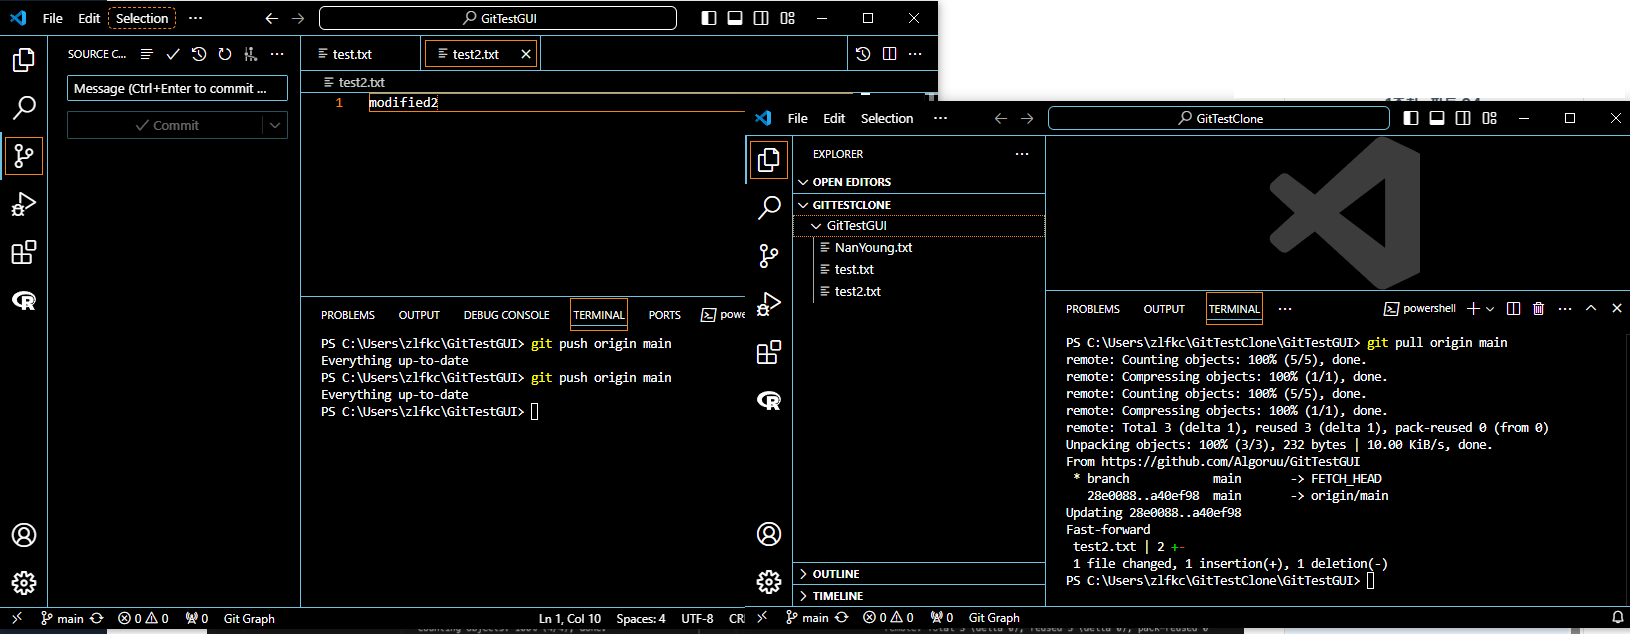Open Search view in GitTestGUI activity bar
This screenshot has height=634, width=1630.
coord(24,107)
